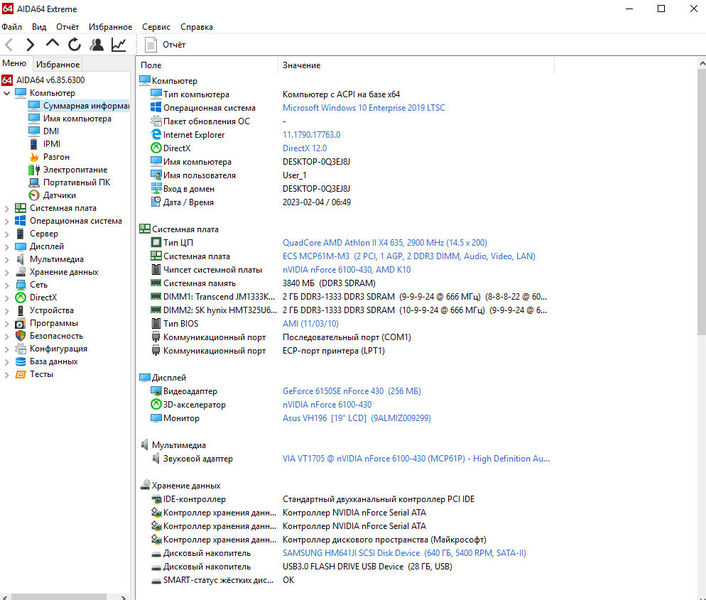Expand the Операционная система tree node
Image resolution: width=706 pixels, height=600 pixels.
(7, 221)
